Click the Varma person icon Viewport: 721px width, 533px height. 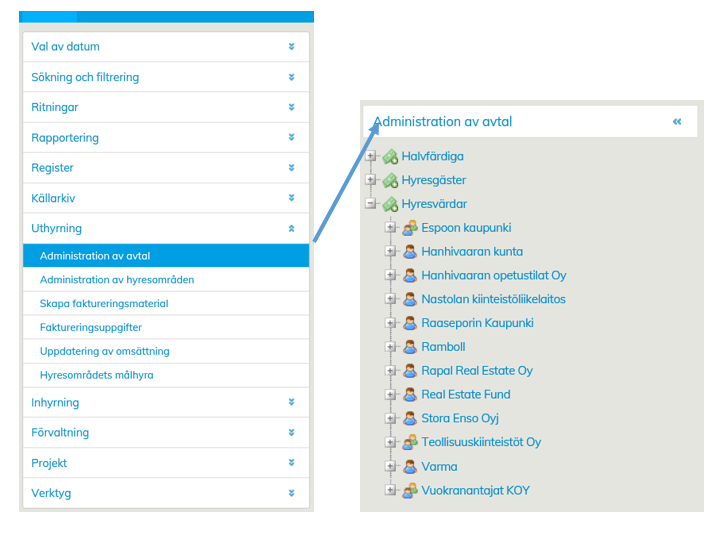(x=410, y=466)
